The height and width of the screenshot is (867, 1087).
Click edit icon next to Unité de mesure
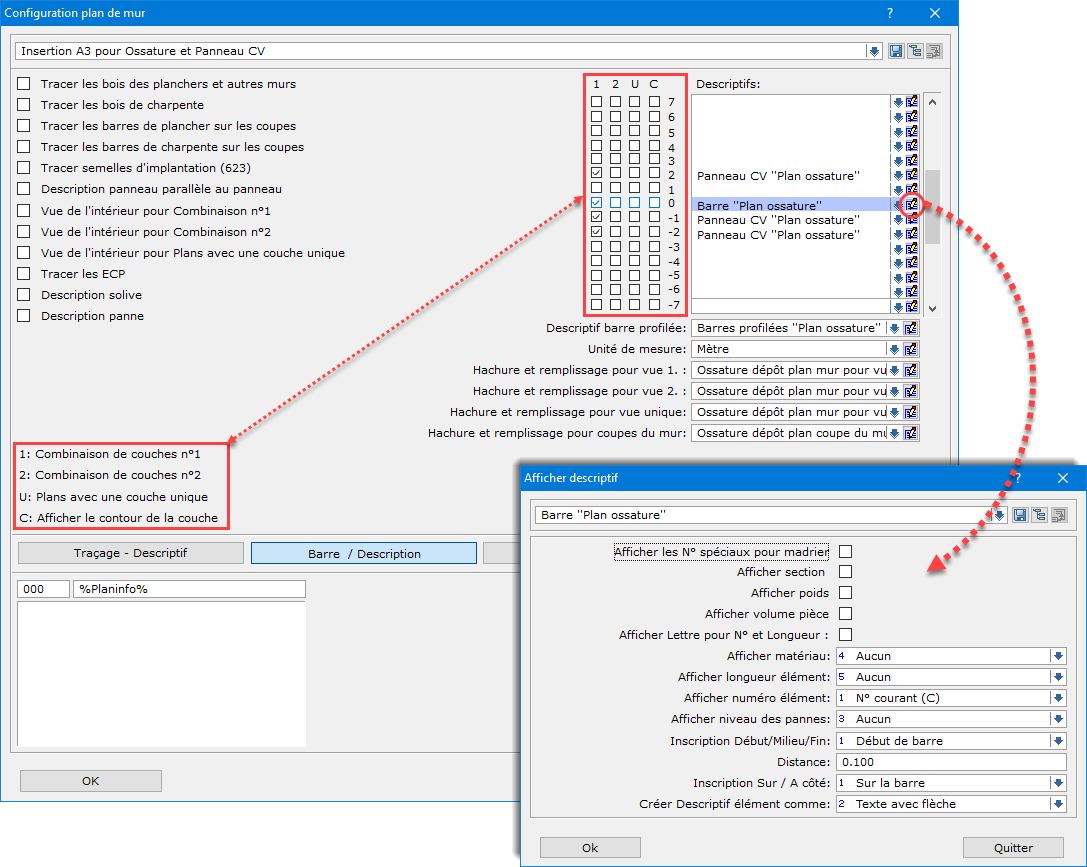click(911, 349)
